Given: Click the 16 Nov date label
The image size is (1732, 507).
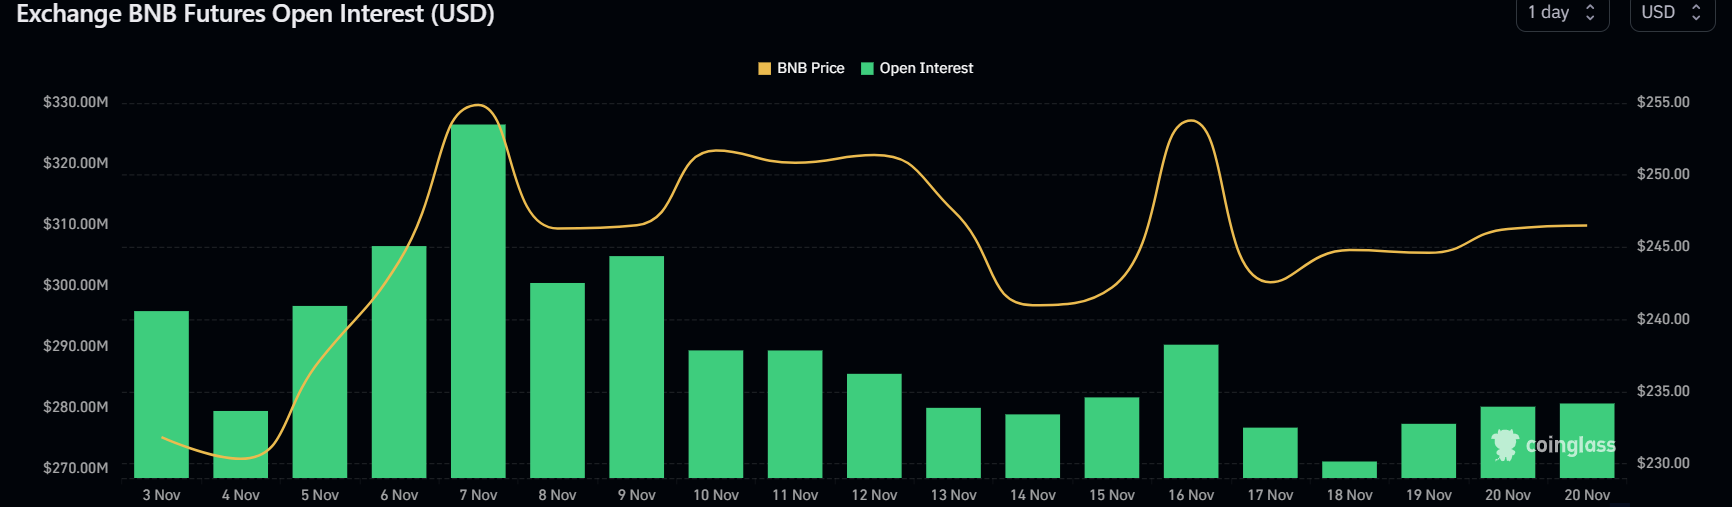Looking at the screenshot, I should [1191, 495].
